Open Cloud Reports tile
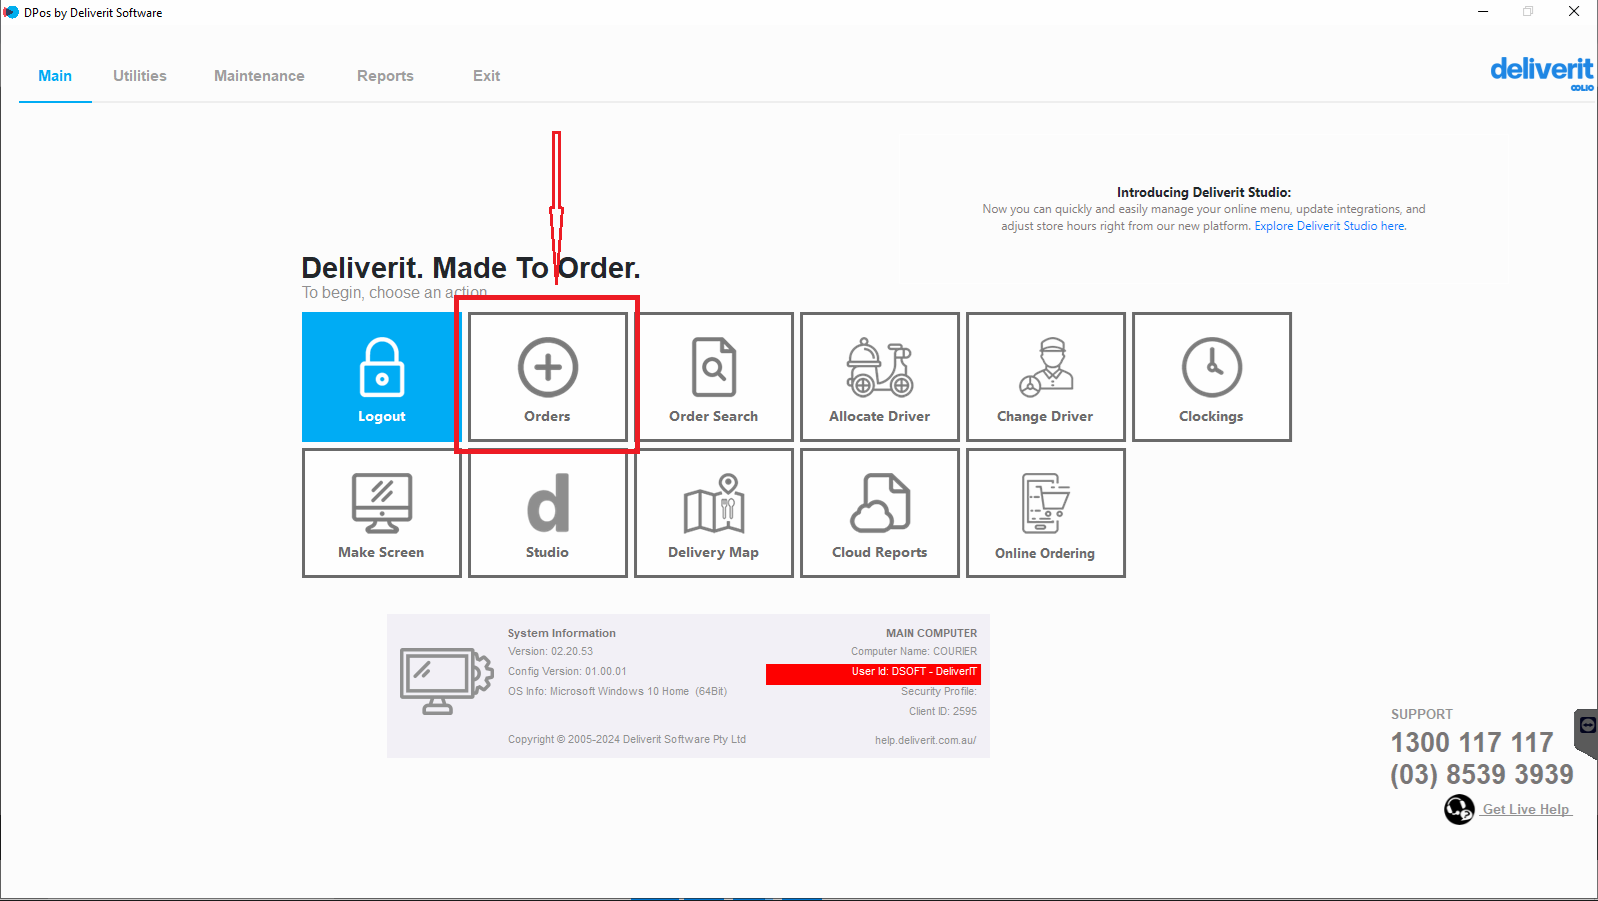Screen dimensions: 1598x901 [879, 513]
